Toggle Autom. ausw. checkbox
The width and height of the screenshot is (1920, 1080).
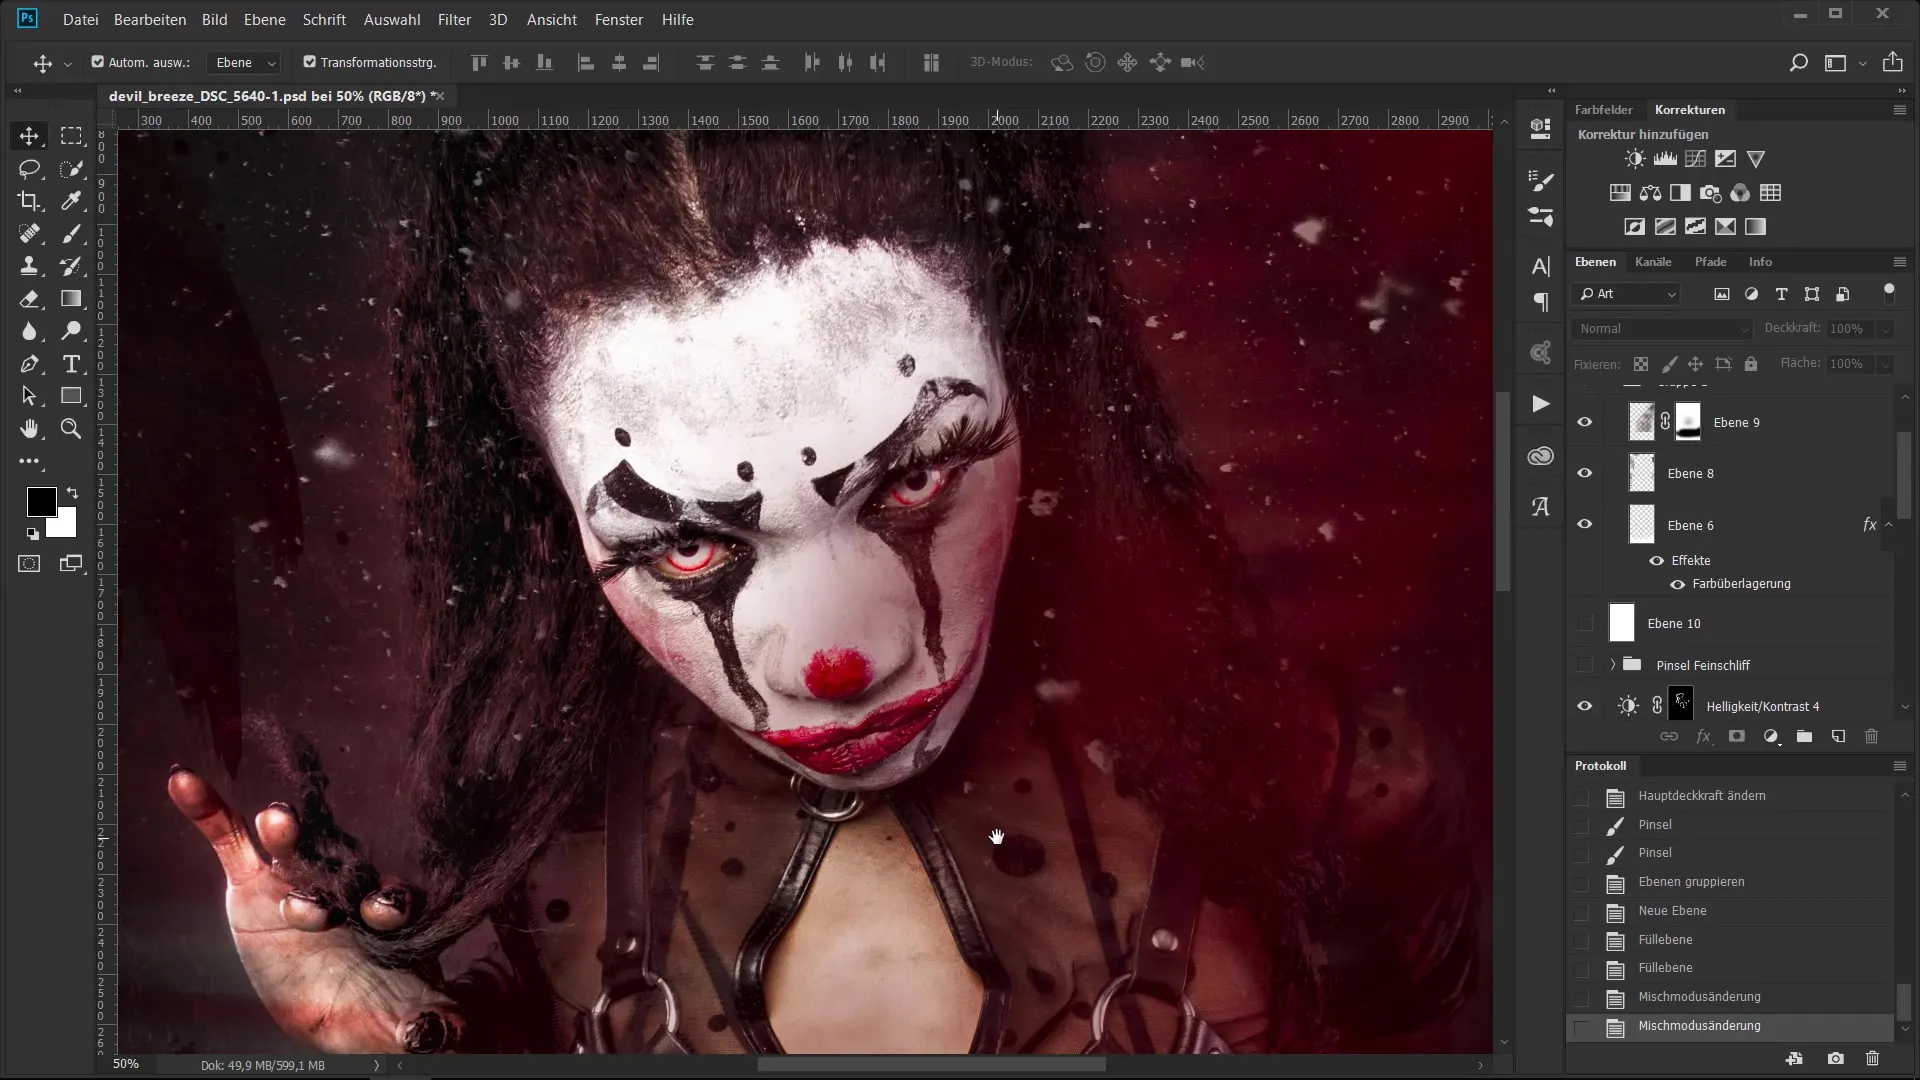[98, 62]
